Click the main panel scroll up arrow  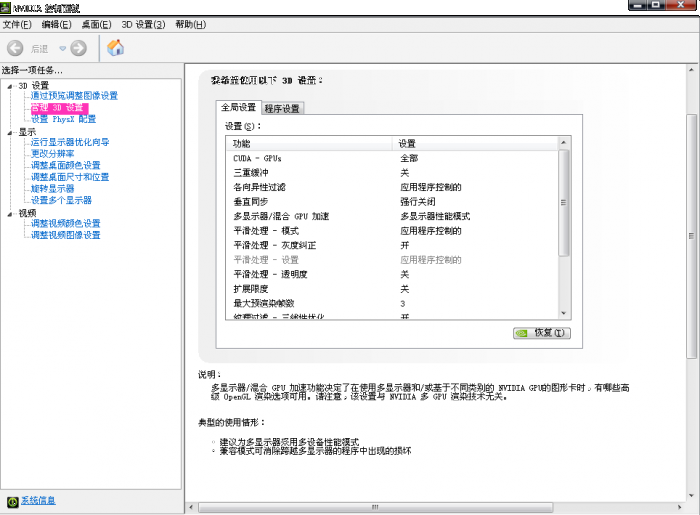pyautogui.click(x=692, y=70)
